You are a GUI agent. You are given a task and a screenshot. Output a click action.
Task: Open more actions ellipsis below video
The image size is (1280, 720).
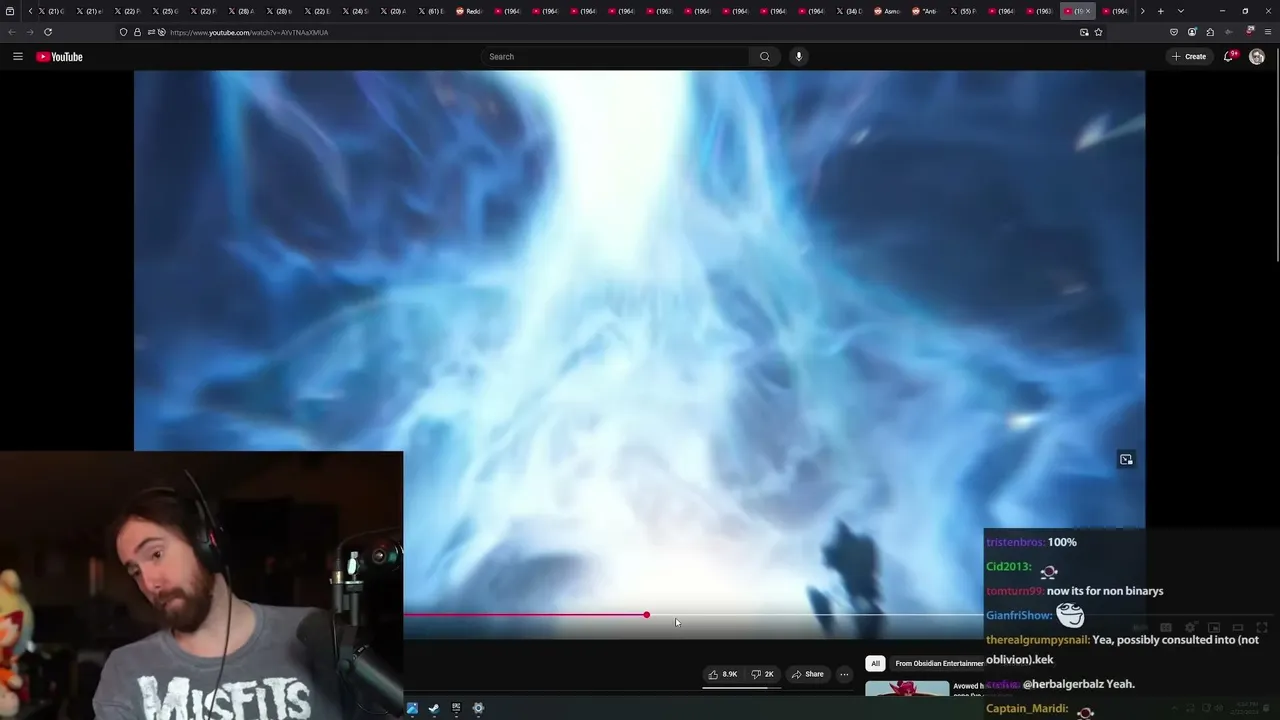tap(844, 674)
